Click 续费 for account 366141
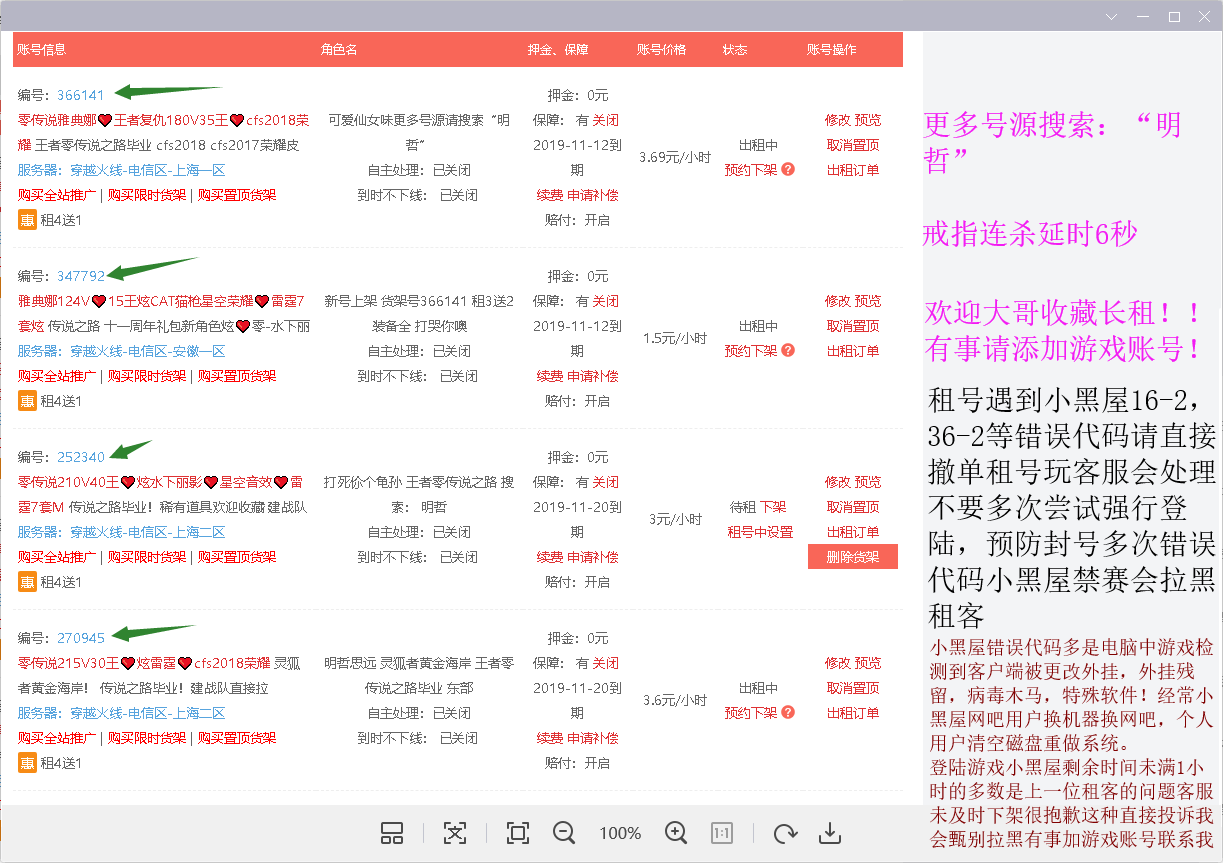Image resolution: width=1223 pixels, height=863 pixels. coord(550,195)
